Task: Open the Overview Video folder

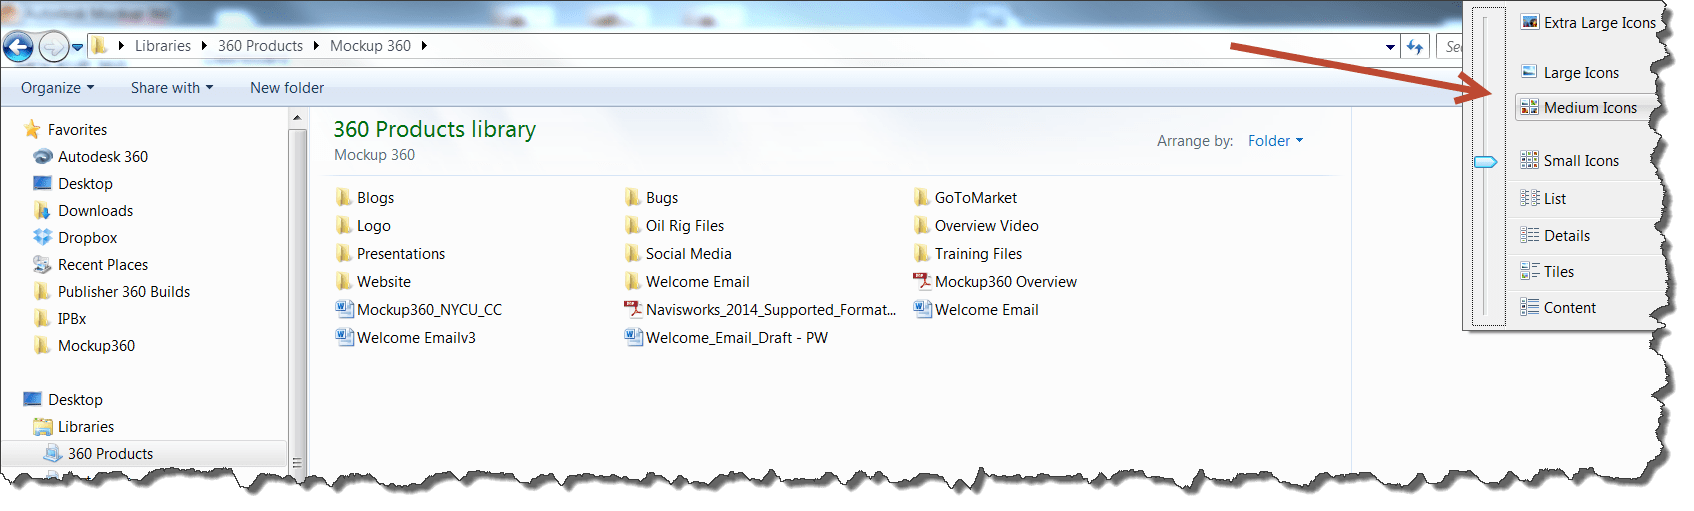Action: click(976, 225)
